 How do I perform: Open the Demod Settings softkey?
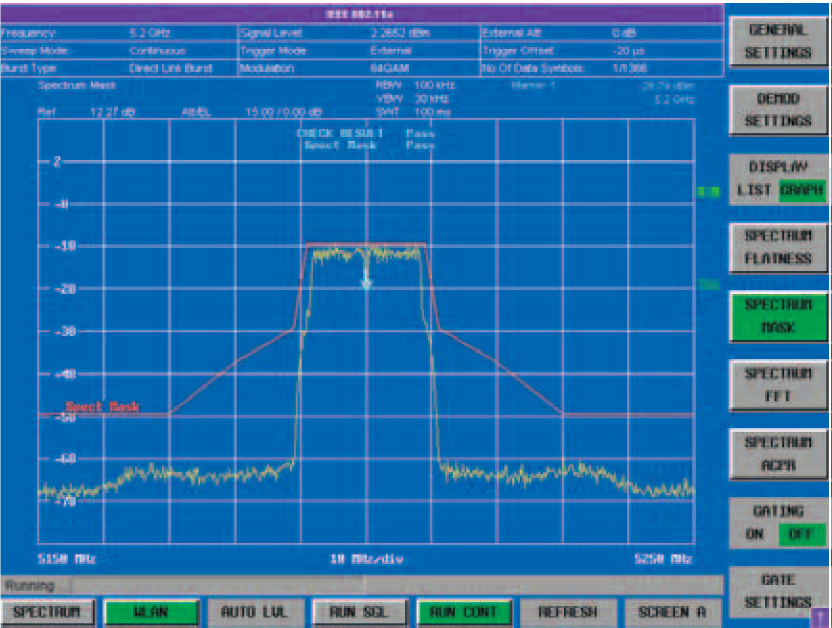(779, 109)
